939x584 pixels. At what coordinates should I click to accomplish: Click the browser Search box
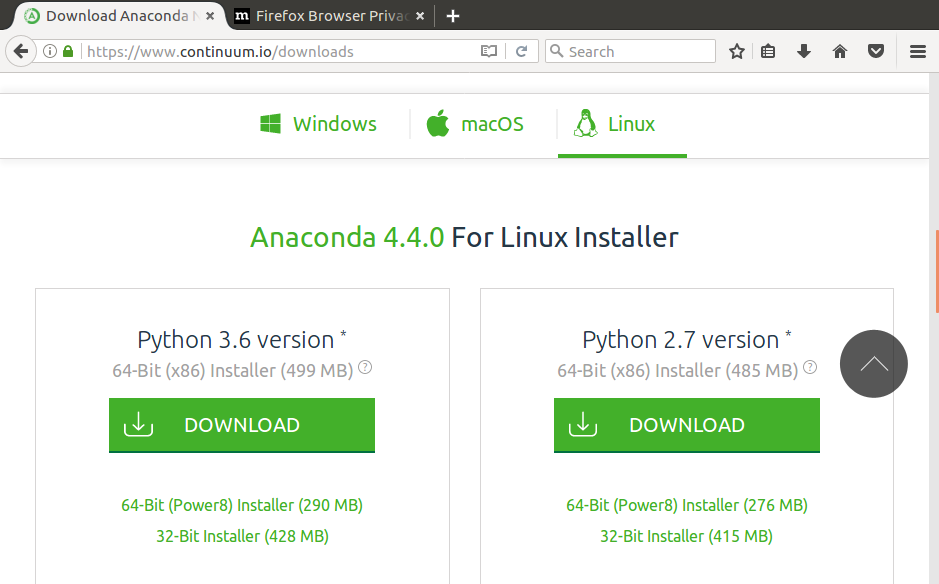[630, 52]
